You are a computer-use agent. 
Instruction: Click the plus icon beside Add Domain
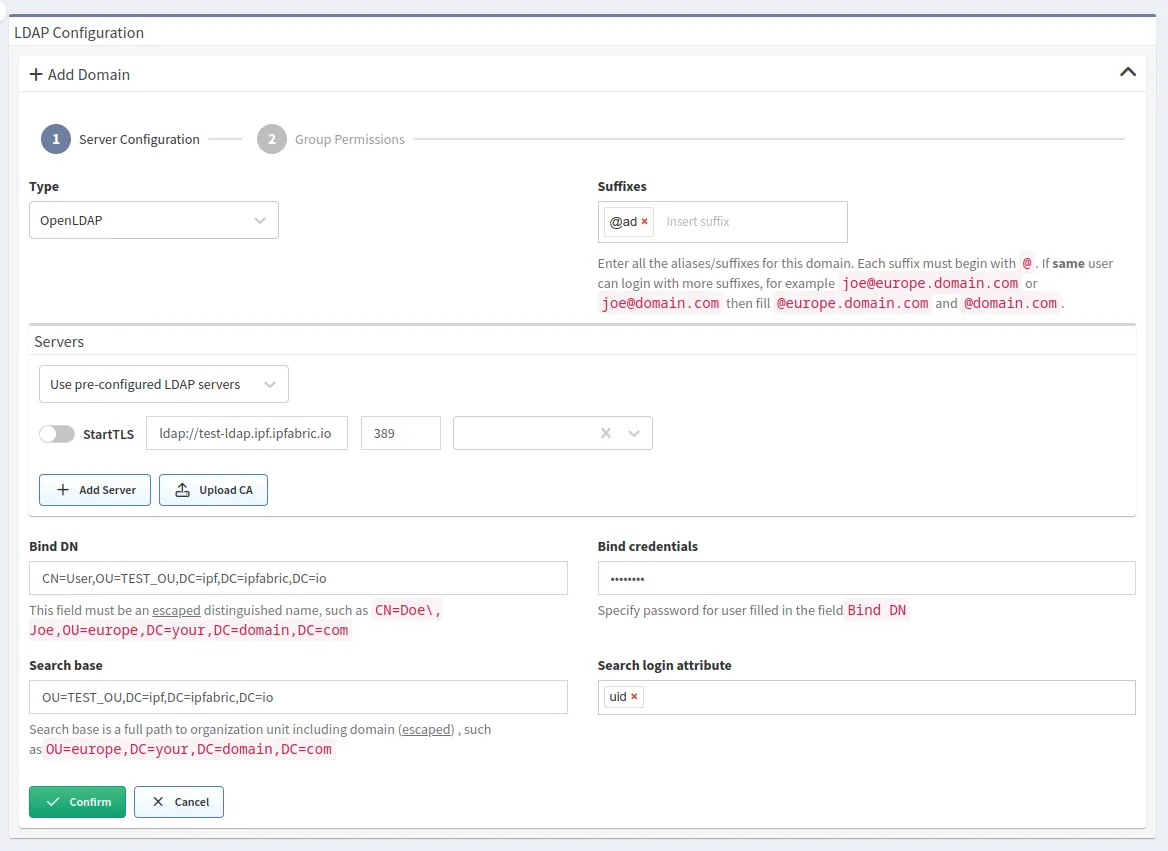(x=36, y=74)
